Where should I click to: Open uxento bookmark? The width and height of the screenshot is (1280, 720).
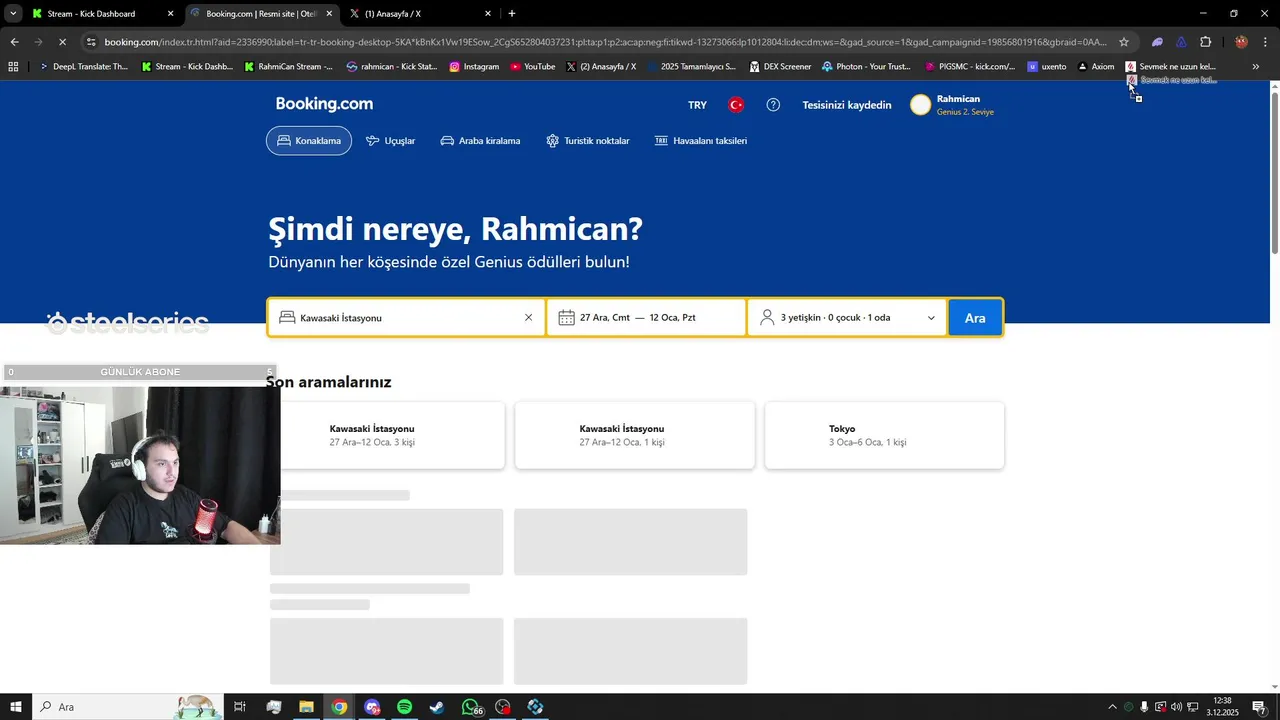[1047, 67]
